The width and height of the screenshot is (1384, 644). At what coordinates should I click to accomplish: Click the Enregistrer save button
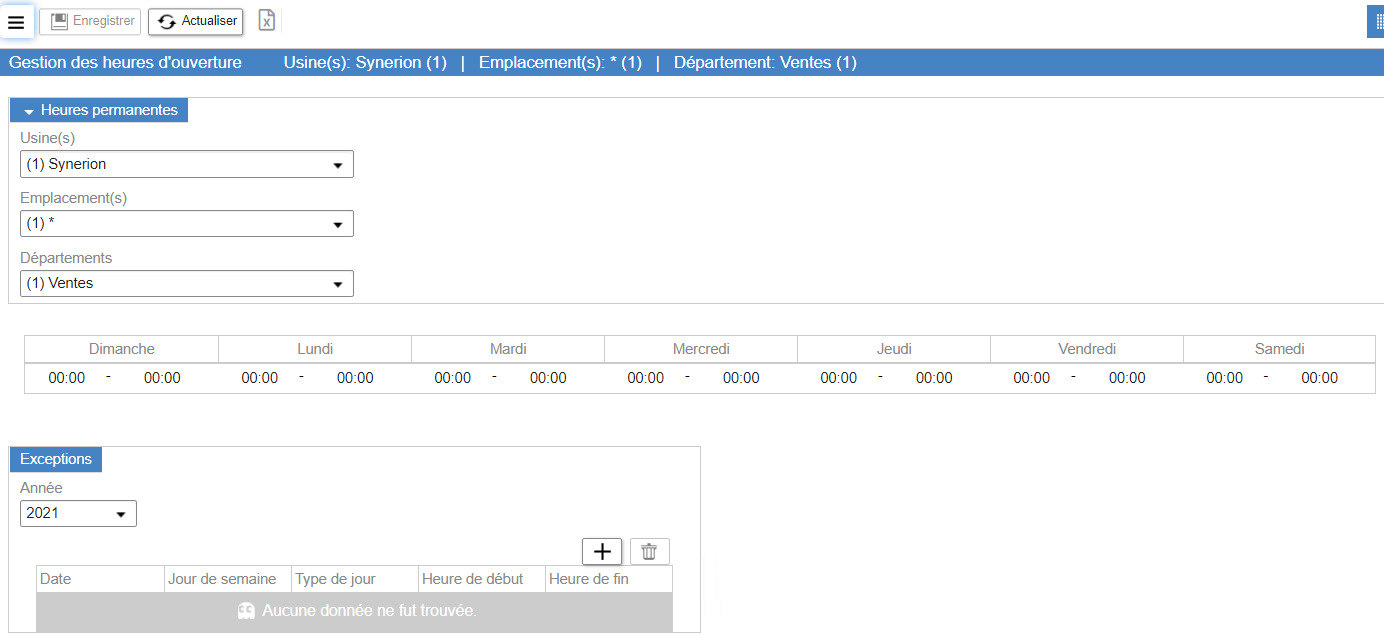90,21
